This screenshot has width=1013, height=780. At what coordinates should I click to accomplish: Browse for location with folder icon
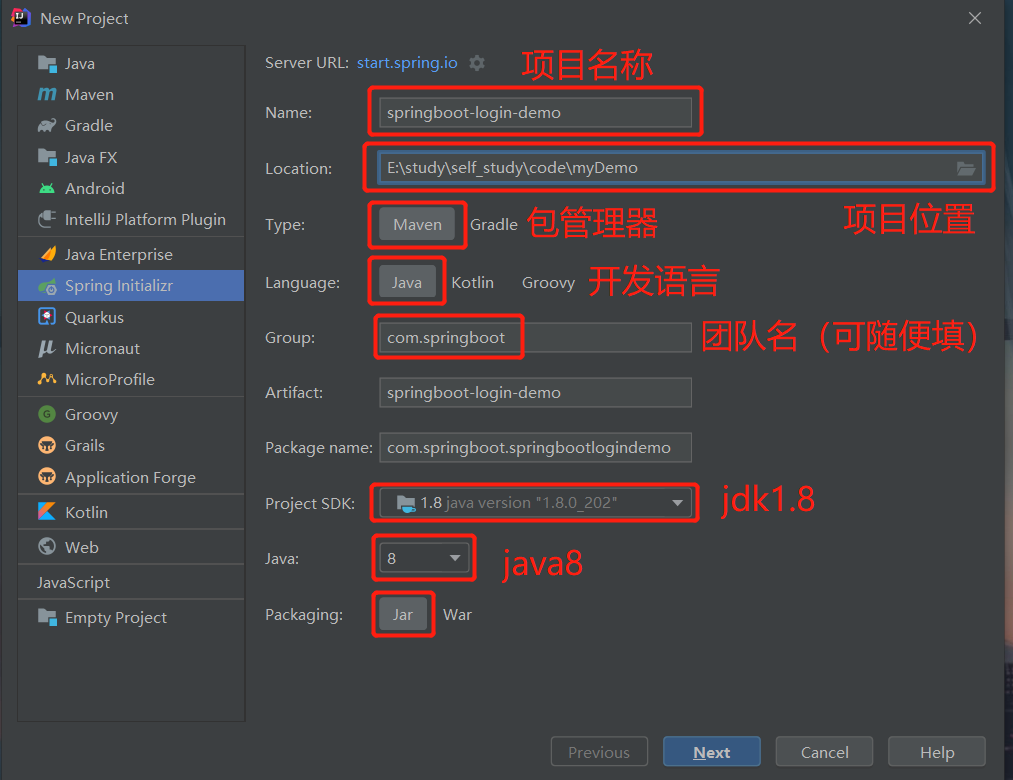coord(966,168)
